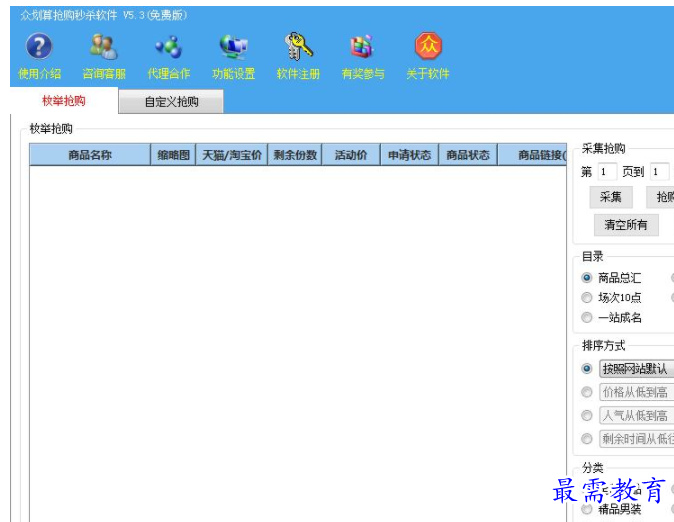Viewport: 674px width, 522px height.
Task: Select radio beside 价格从低到高
Action: (587, 392)
